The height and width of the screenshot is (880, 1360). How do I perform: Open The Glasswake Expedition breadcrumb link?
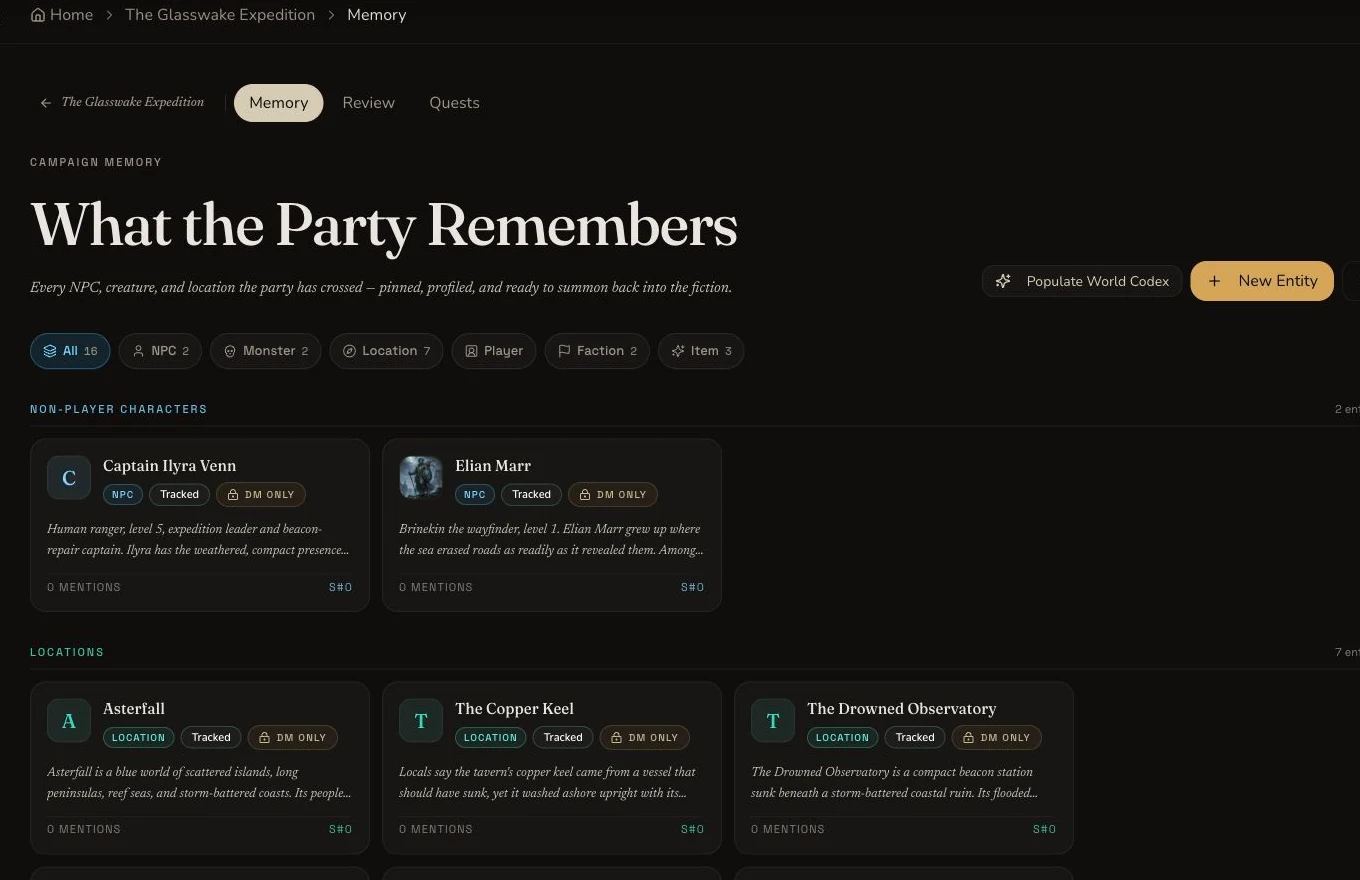[x=220, y=15]
